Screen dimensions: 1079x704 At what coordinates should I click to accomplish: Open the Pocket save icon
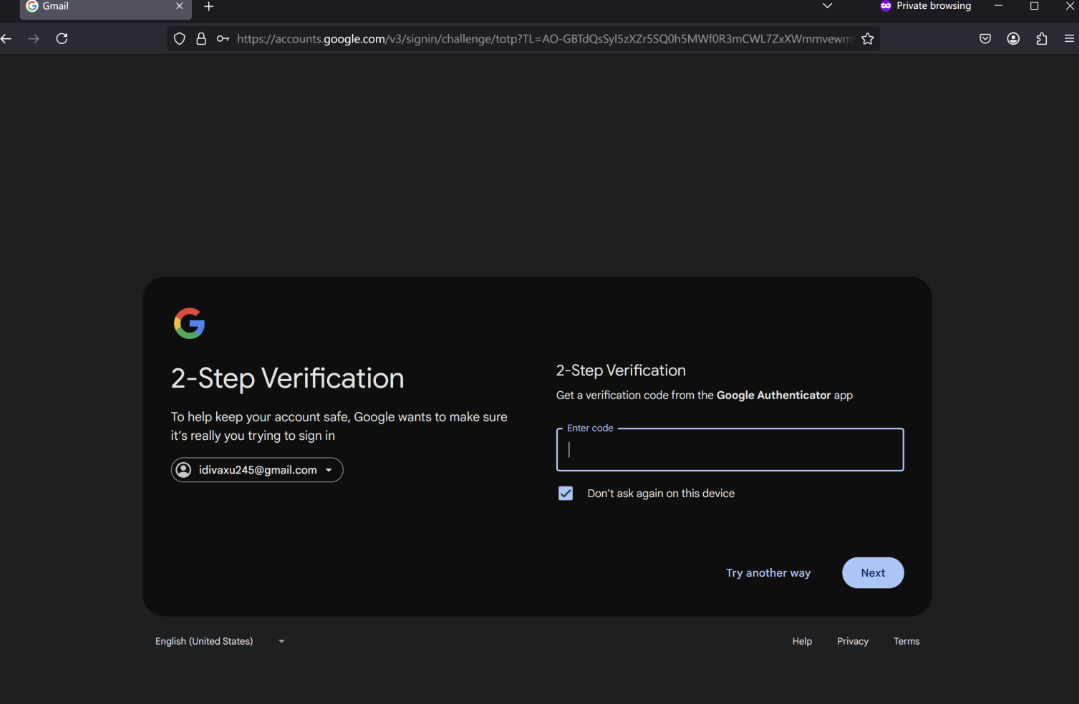(985, 39)
